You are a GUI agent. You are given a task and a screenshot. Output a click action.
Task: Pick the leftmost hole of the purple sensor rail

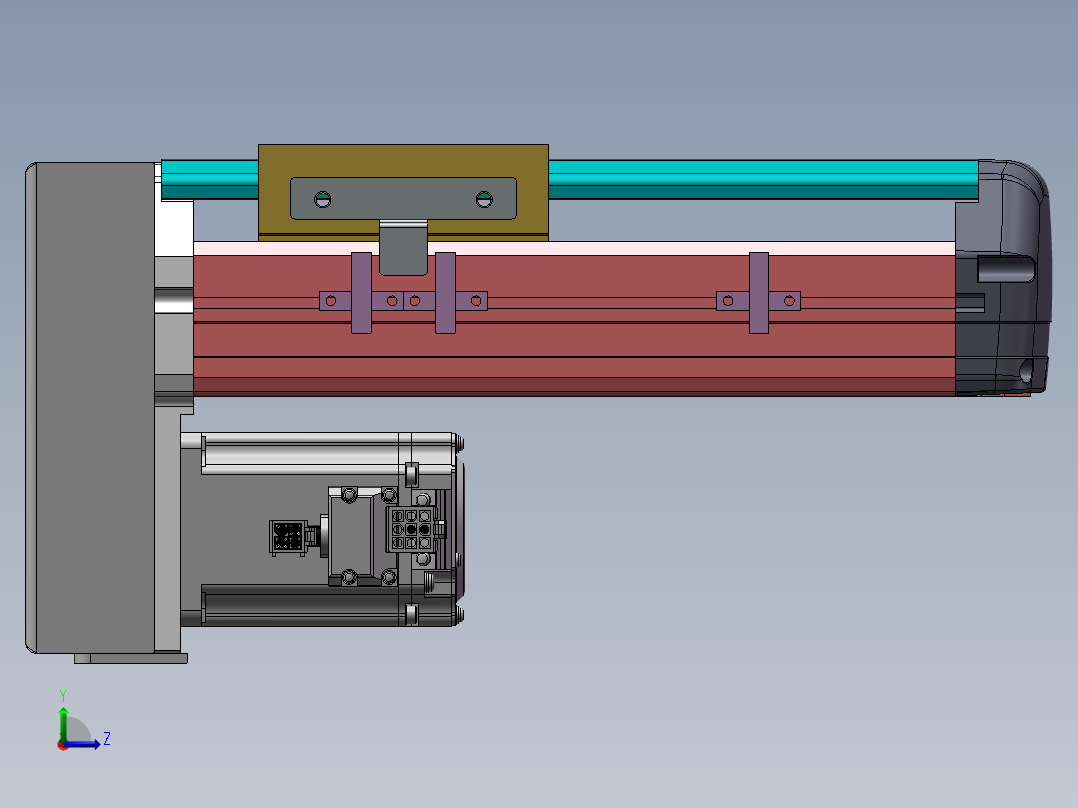pyautogui.click(x=331, y=301)
